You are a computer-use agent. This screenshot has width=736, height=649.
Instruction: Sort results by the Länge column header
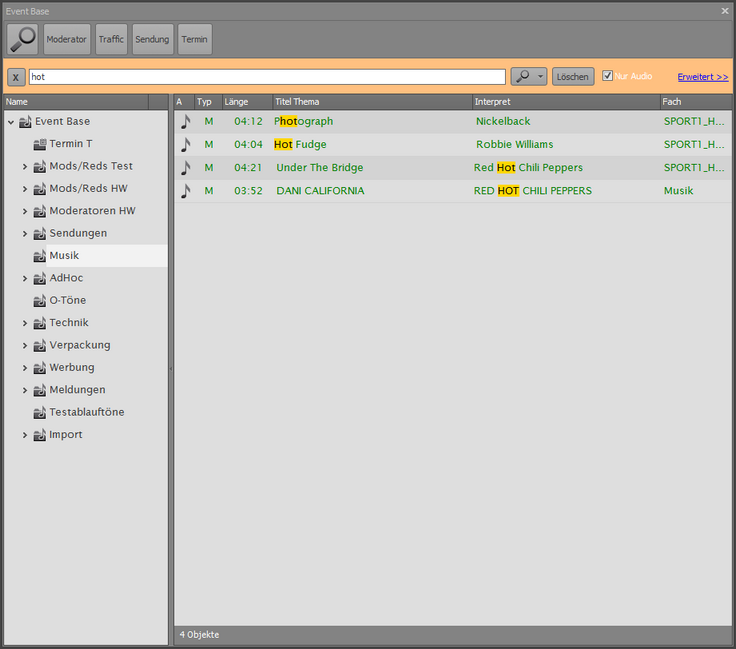[x=246, y=102]
